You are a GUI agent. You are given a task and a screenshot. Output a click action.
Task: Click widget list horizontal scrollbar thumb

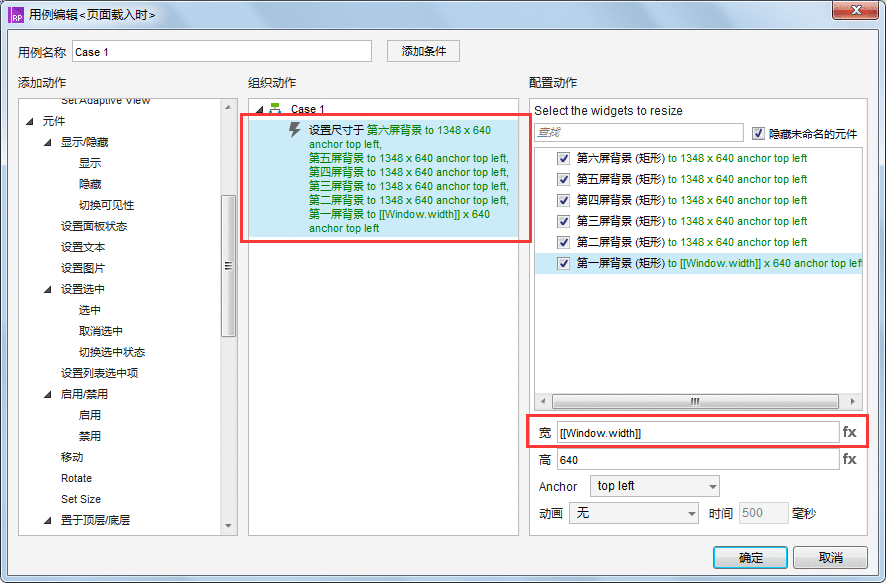tap(695, 401)
